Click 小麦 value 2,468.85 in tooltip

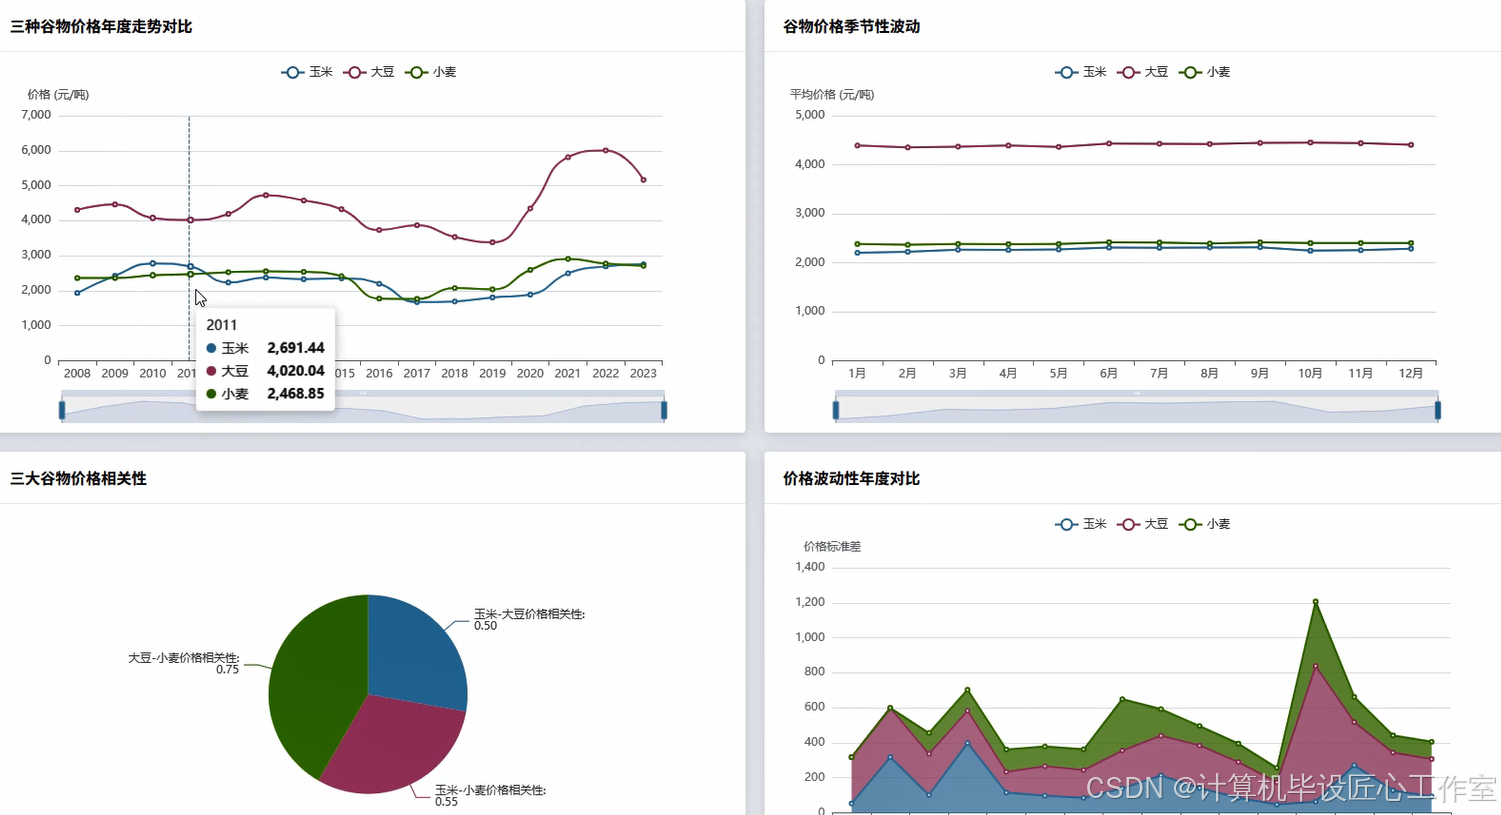click(x=296, y=394)
